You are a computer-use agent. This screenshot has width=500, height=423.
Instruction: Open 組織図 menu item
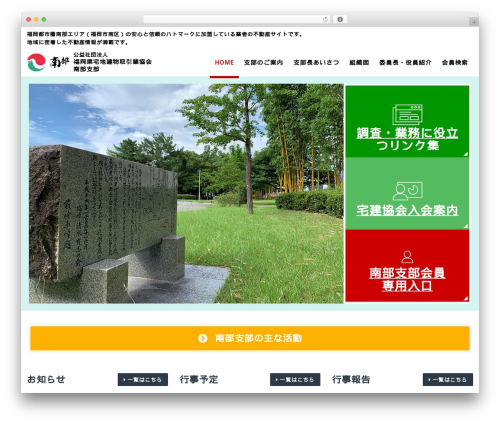(x=359, y=62)
